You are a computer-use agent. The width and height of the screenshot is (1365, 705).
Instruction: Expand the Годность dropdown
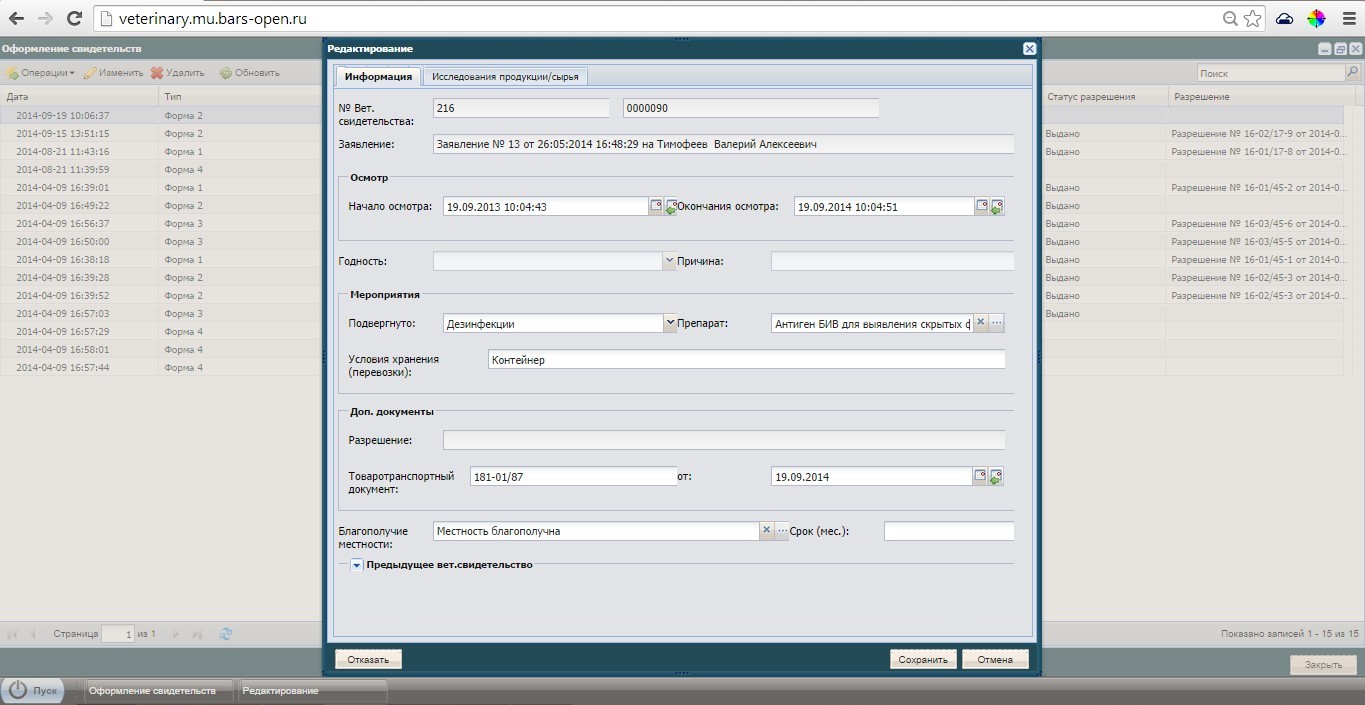[669, 261]
